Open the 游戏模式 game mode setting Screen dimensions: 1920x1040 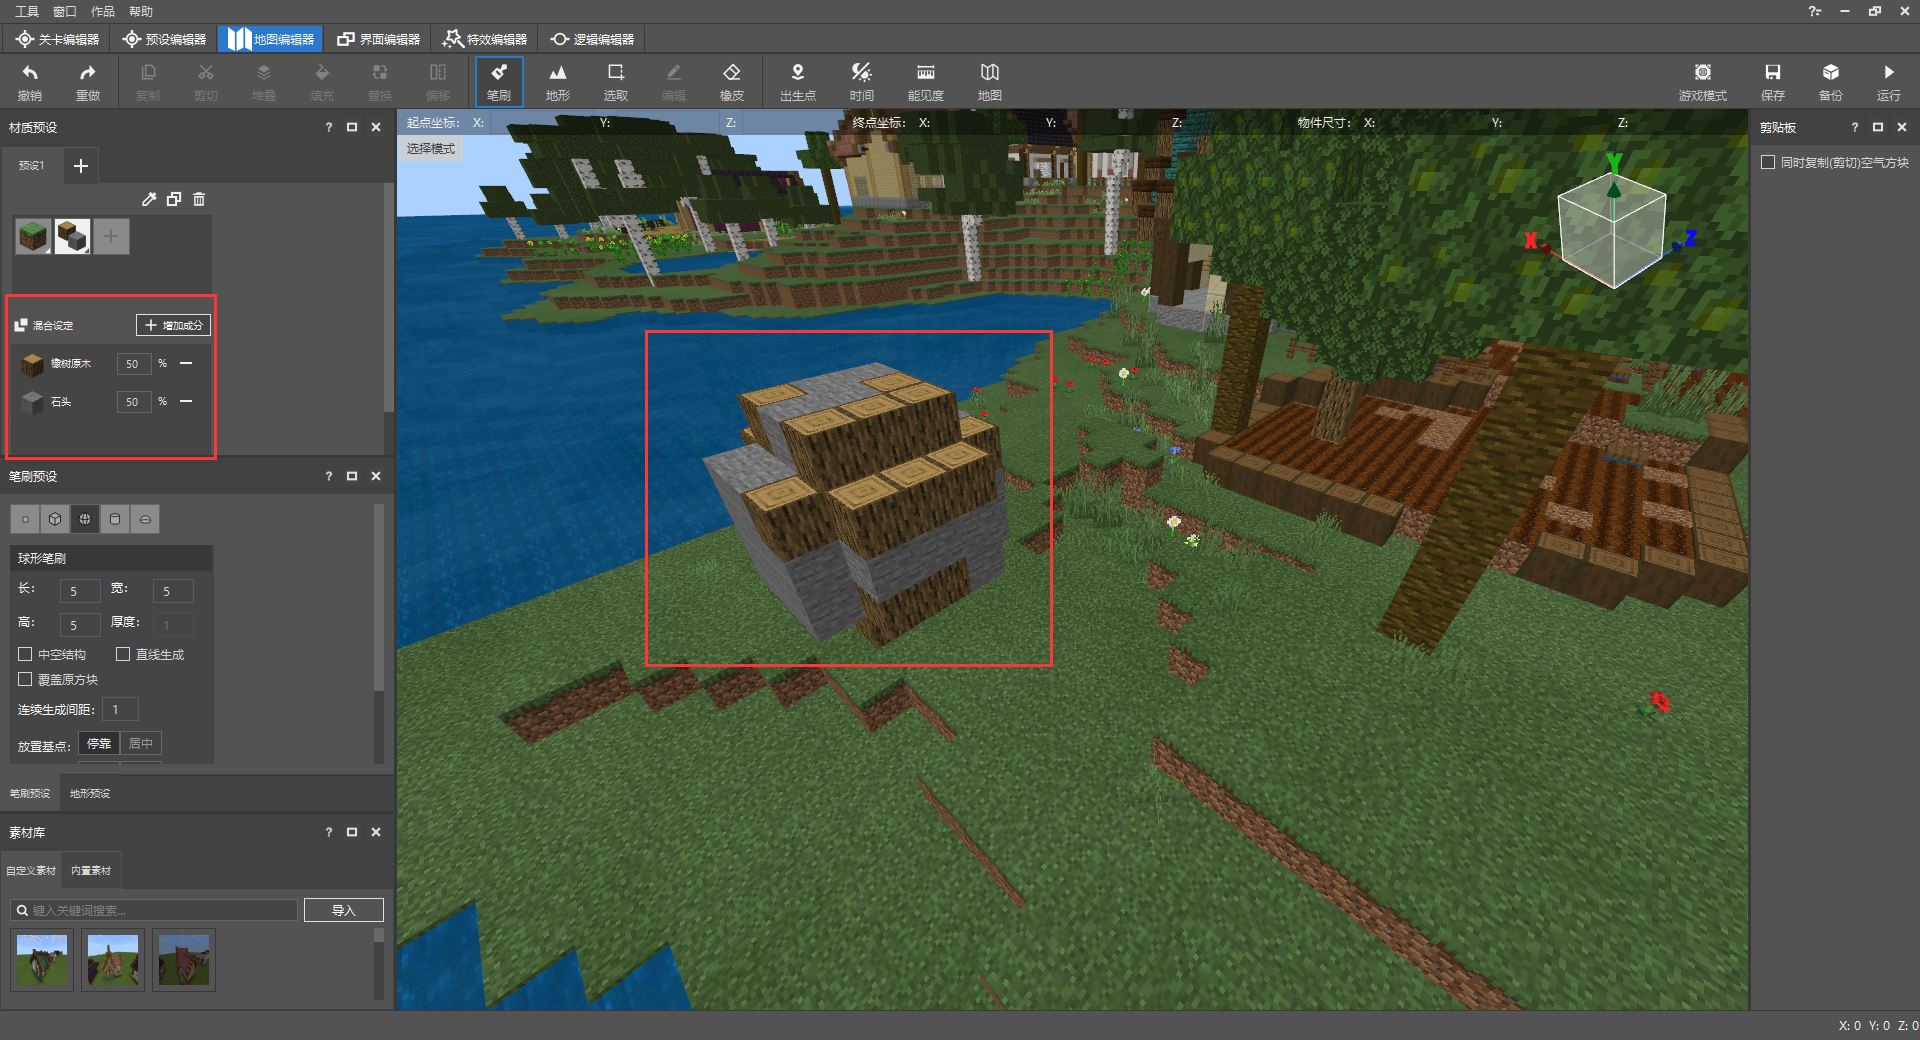click(1702, 81)
